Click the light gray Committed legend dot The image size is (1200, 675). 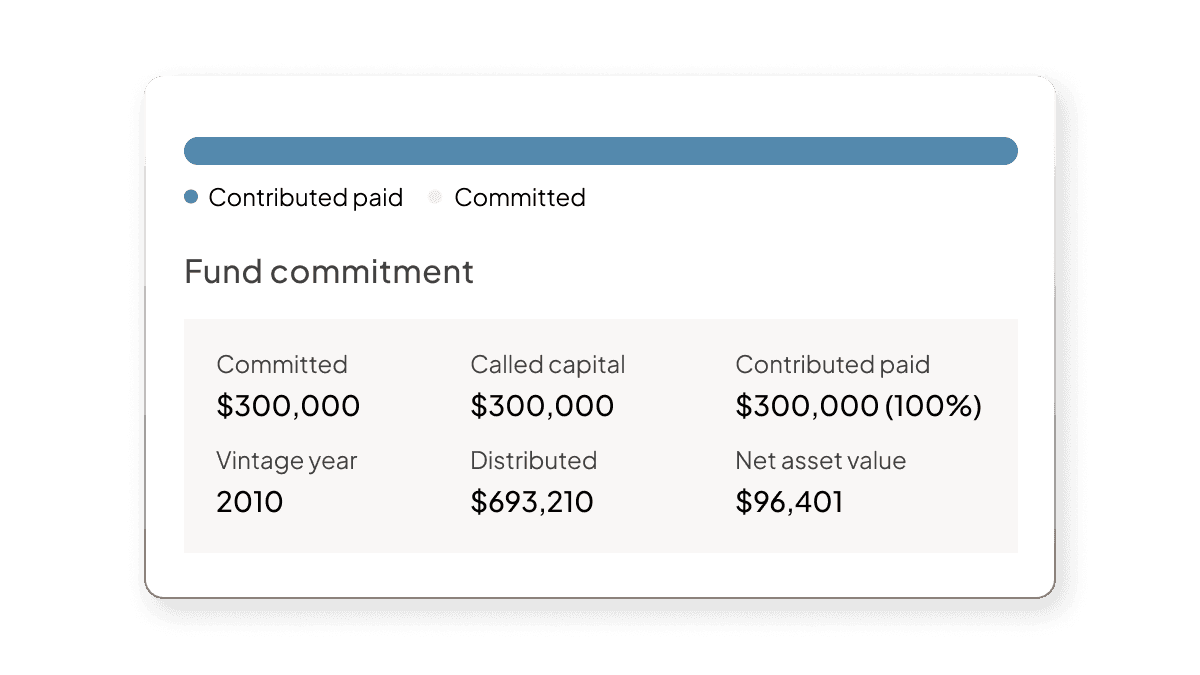[435, 198]
